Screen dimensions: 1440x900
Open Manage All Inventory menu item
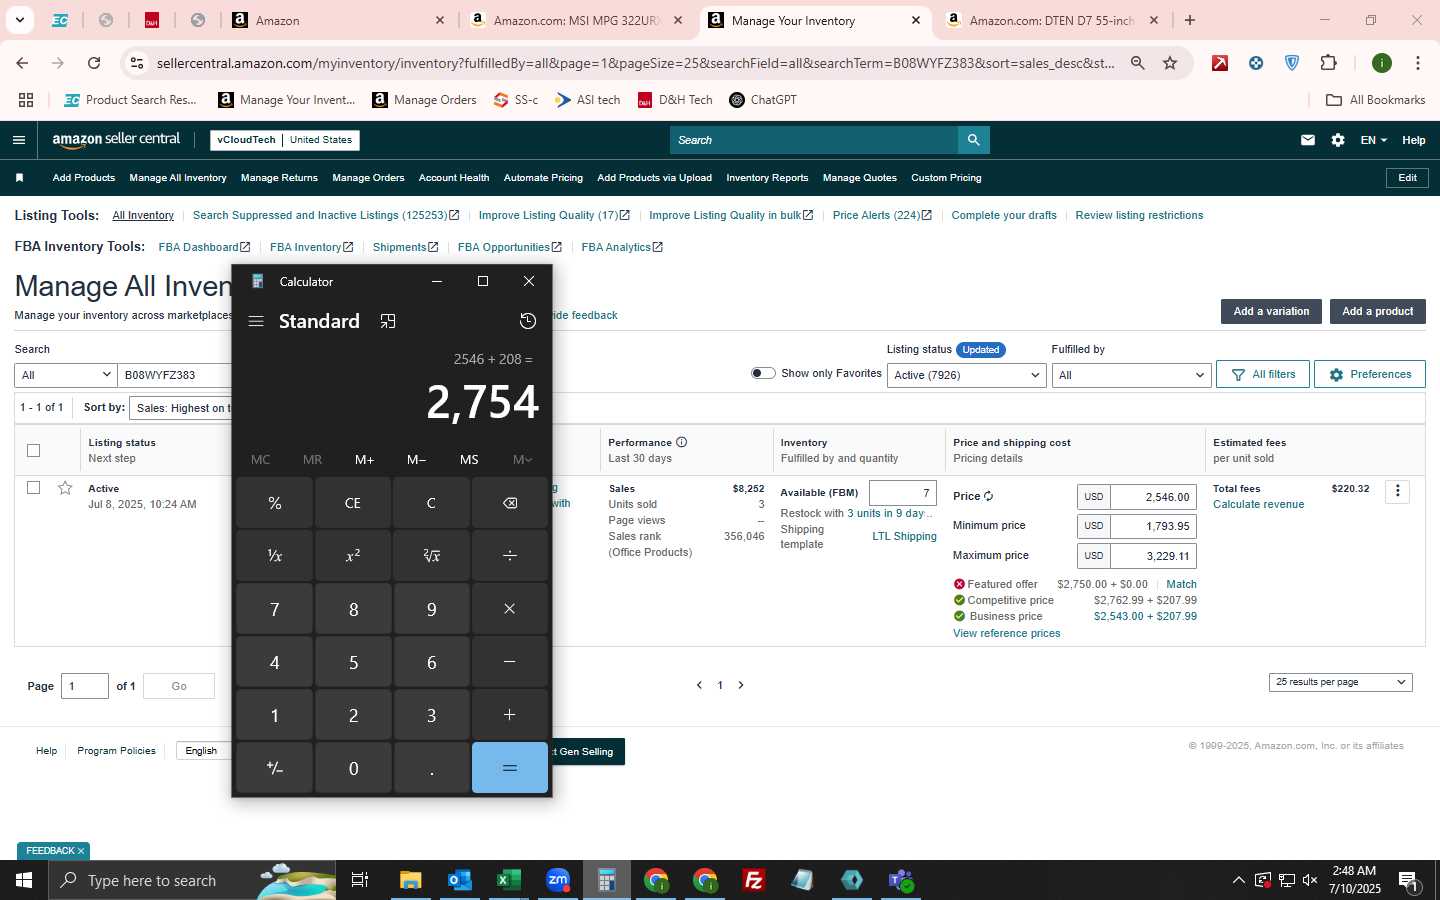(178, 178)
